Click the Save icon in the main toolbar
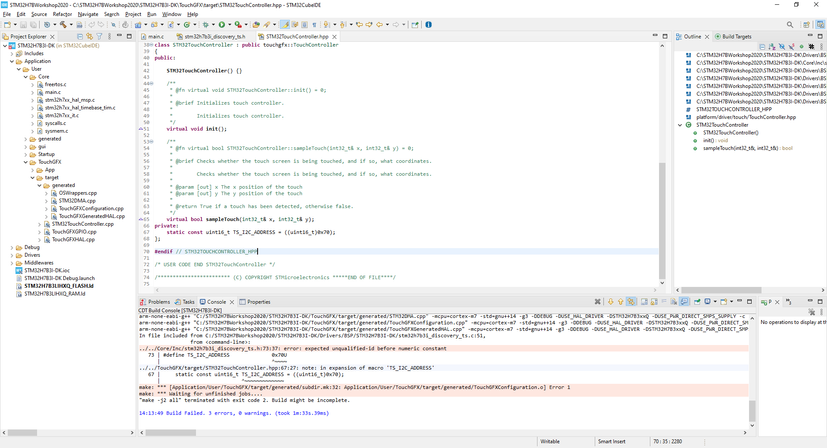827x448 pixels. 23,25
